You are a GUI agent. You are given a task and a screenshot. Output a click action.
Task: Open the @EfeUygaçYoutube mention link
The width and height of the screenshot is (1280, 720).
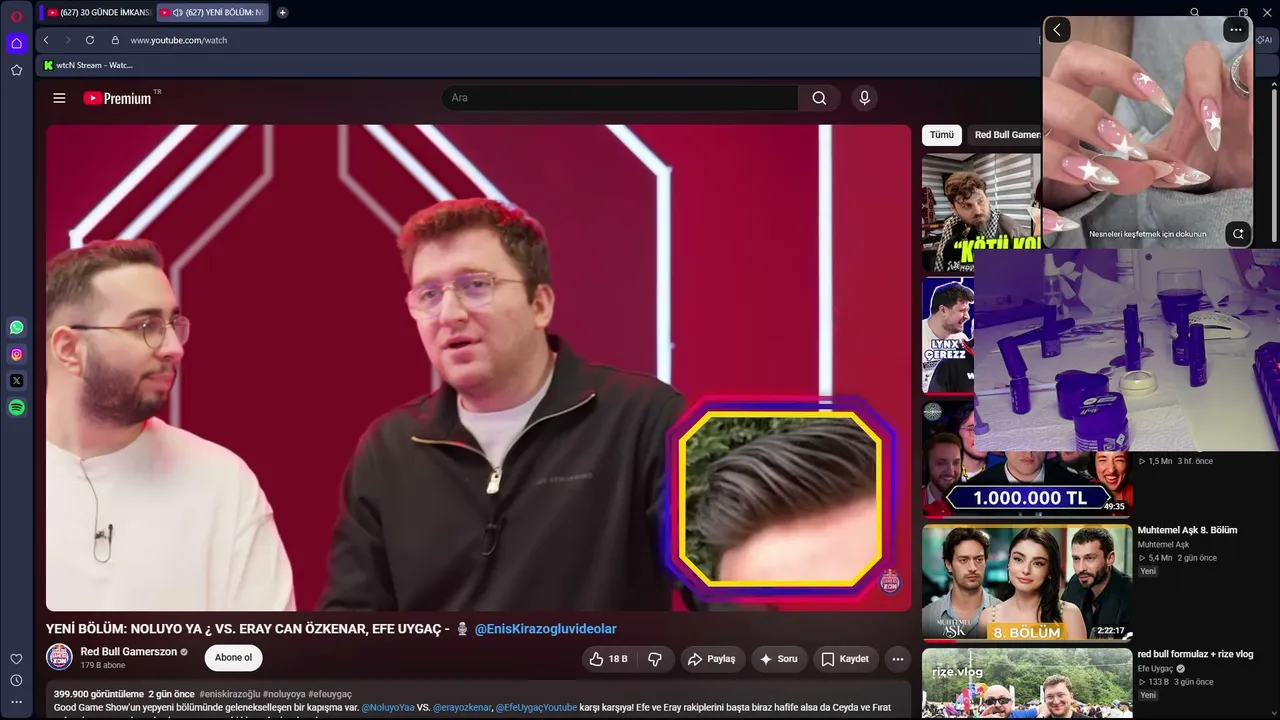(x=536, y=708)
